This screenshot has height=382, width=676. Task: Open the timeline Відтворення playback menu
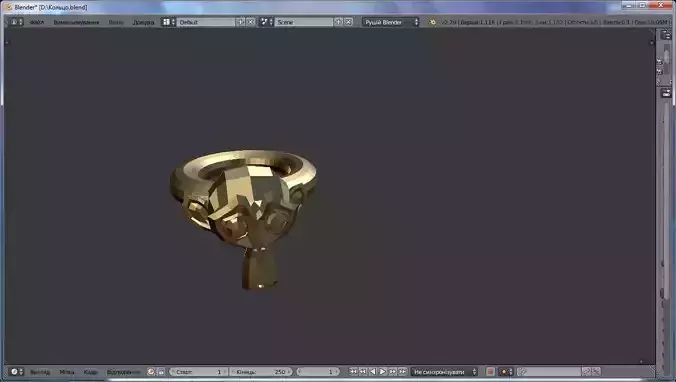[x=124, y=372]
